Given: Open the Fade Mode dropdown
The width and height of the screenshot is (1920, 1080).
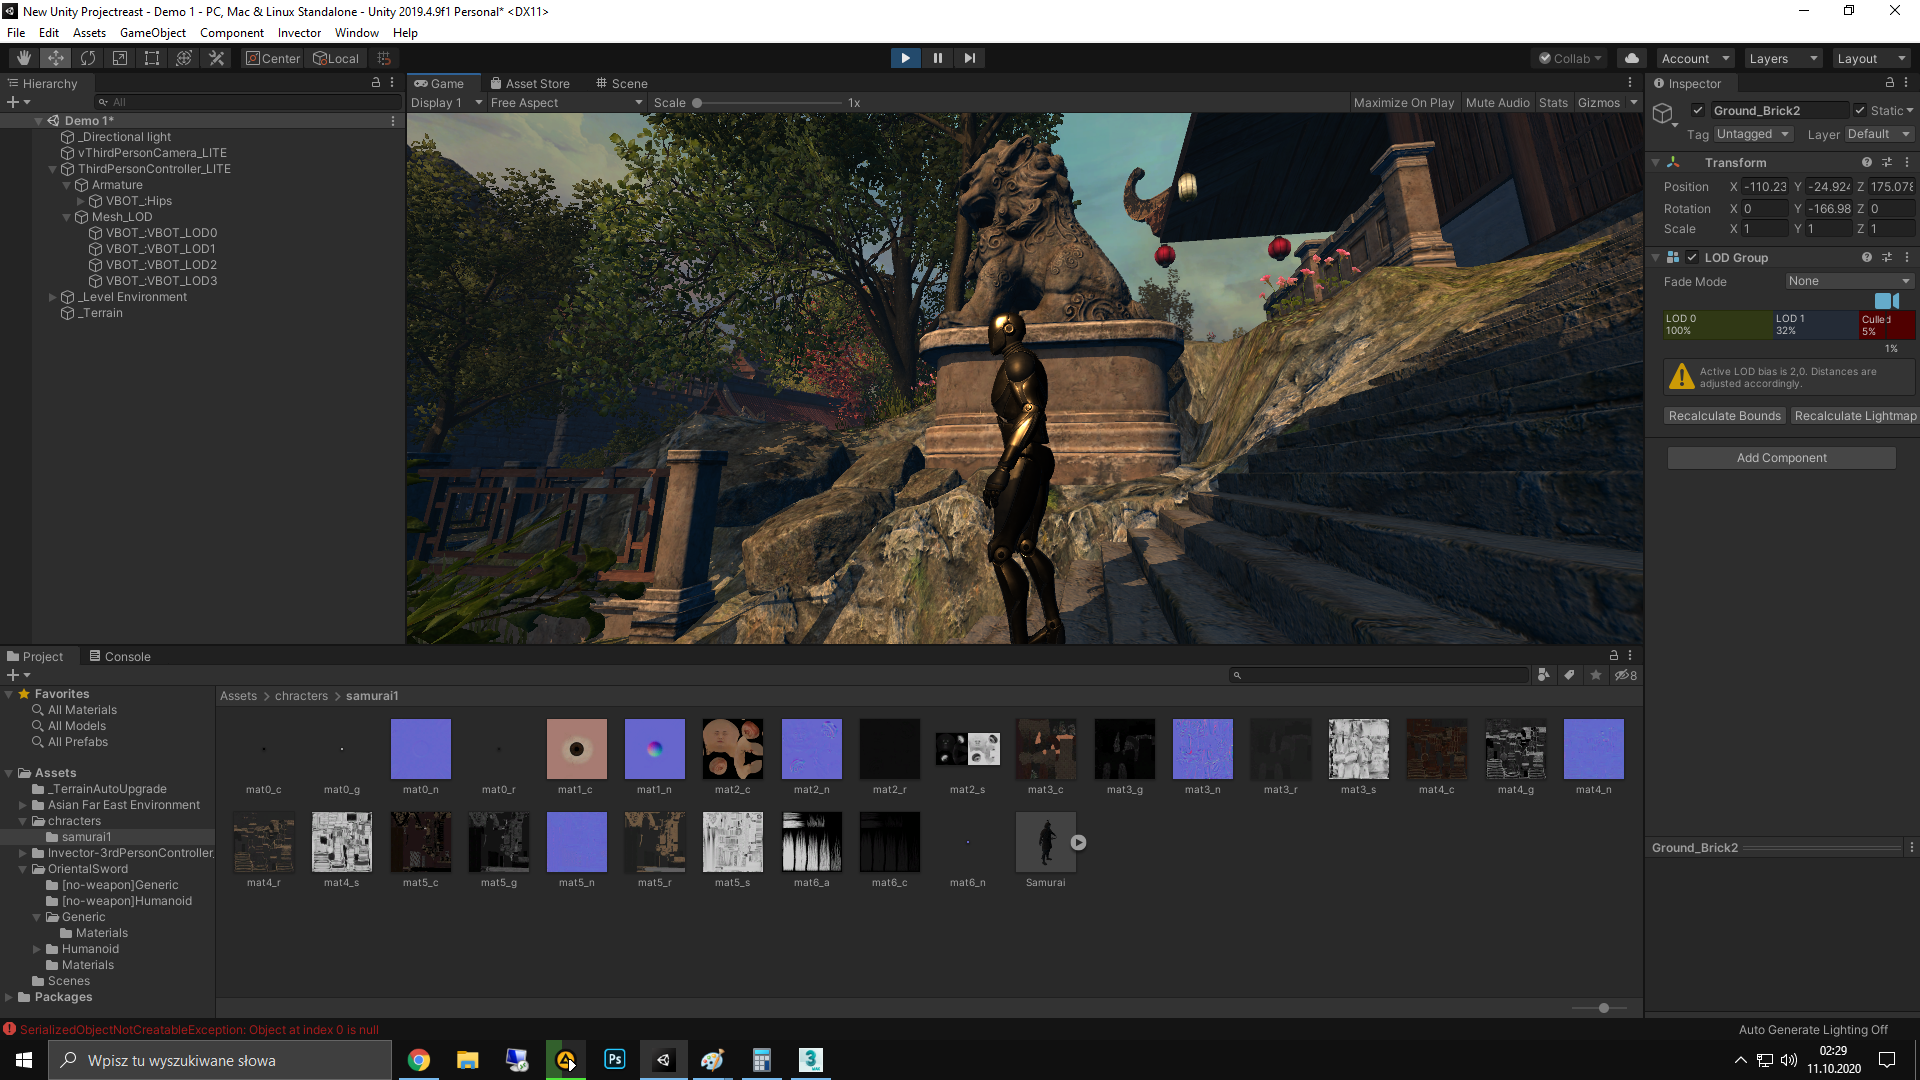Looking at the screenshot, I should pyautogui.click(x=1850, y=281).
